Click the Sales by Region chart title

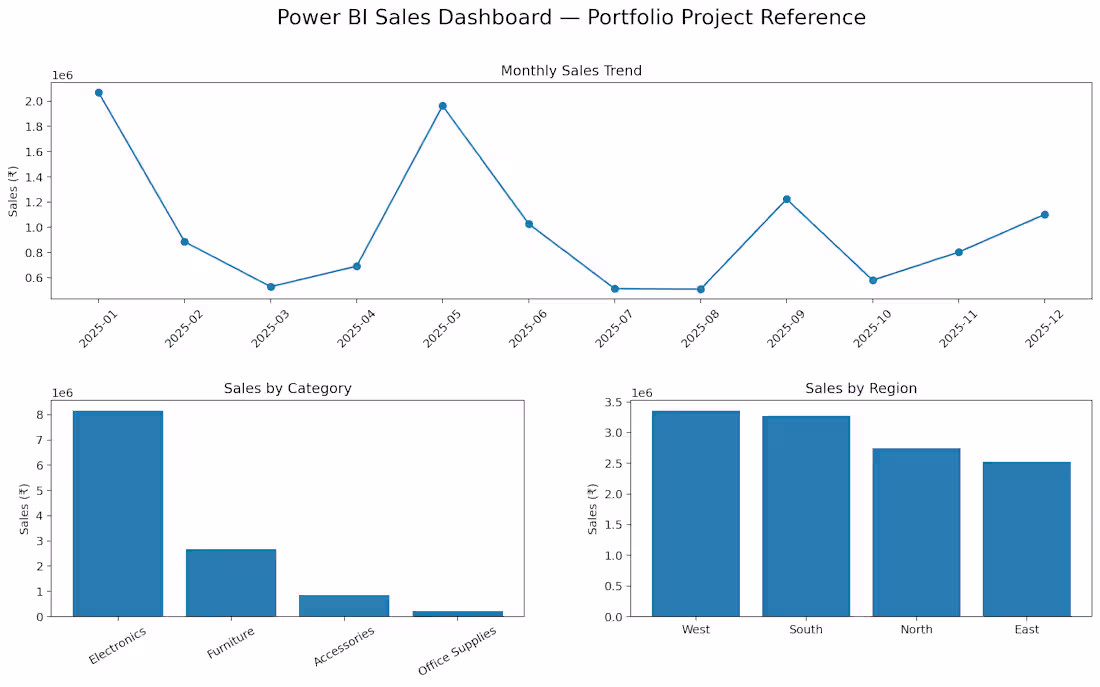(861, 388)
